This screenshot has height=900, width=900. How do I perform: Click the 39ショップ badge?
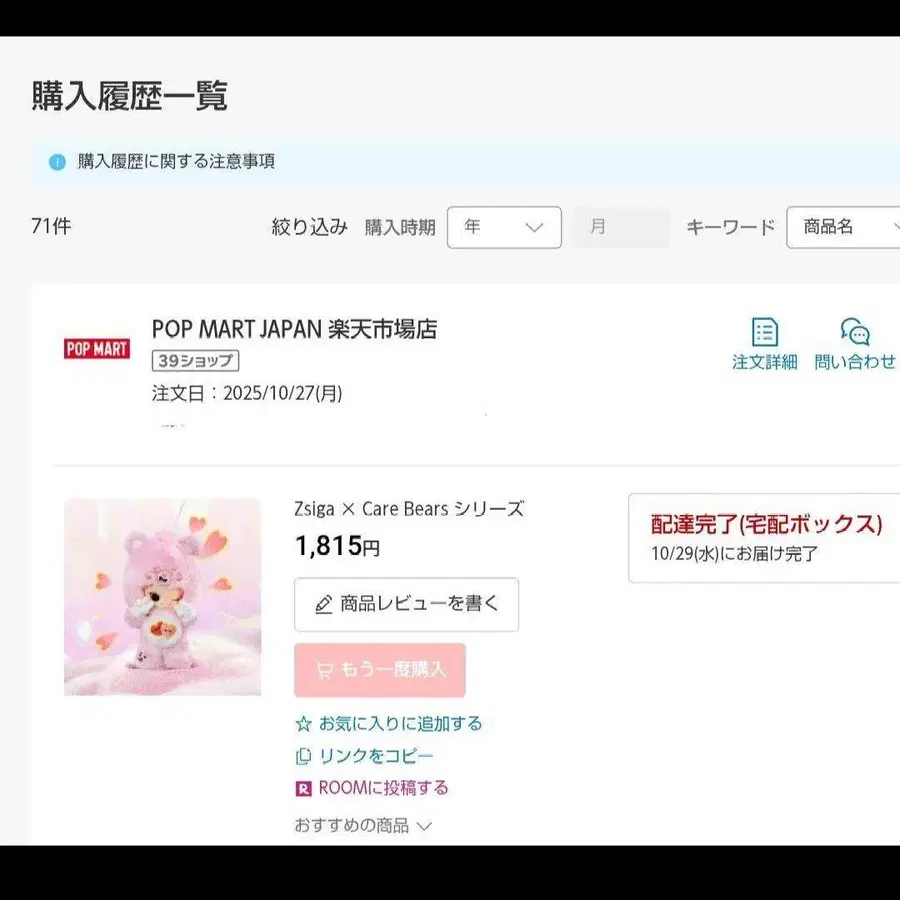(195, 361)
